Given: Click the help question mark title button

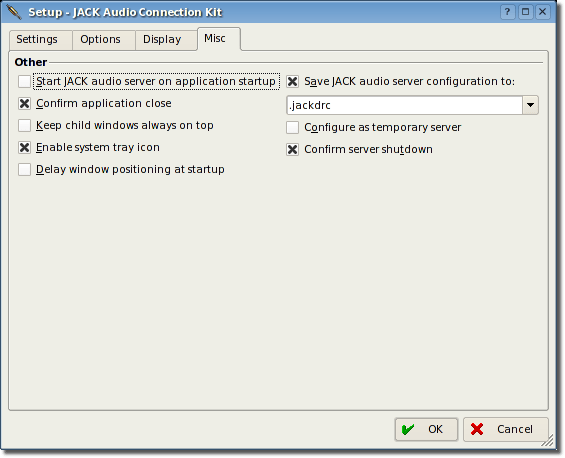Looking at the screenshot, I should click(507, 12).
